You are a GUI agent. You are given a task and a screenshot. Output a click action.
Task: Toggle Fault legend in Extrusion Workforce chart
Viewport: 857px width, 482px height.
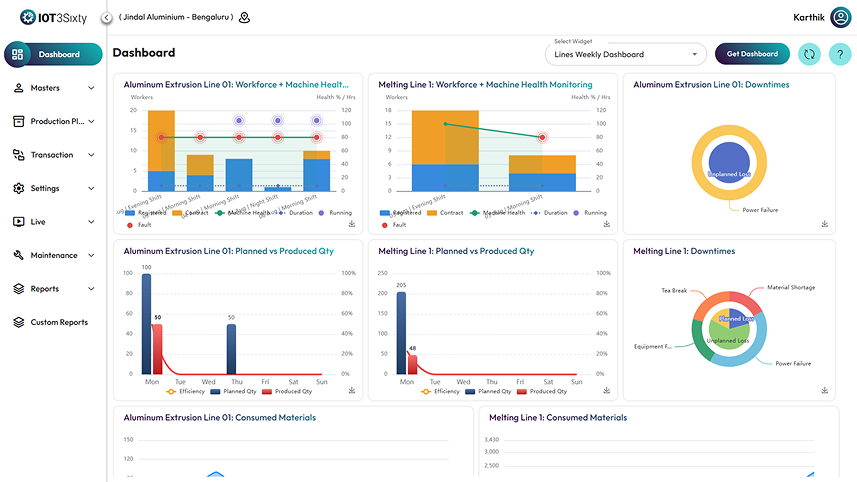tap(139, 225)
